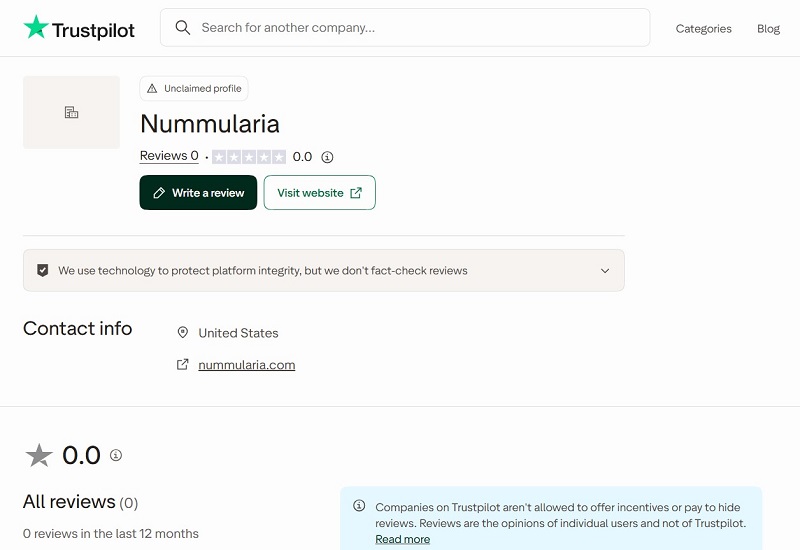Click the location pin icon by United States
This screenshot has width=800, height=550.
point(183,333)
